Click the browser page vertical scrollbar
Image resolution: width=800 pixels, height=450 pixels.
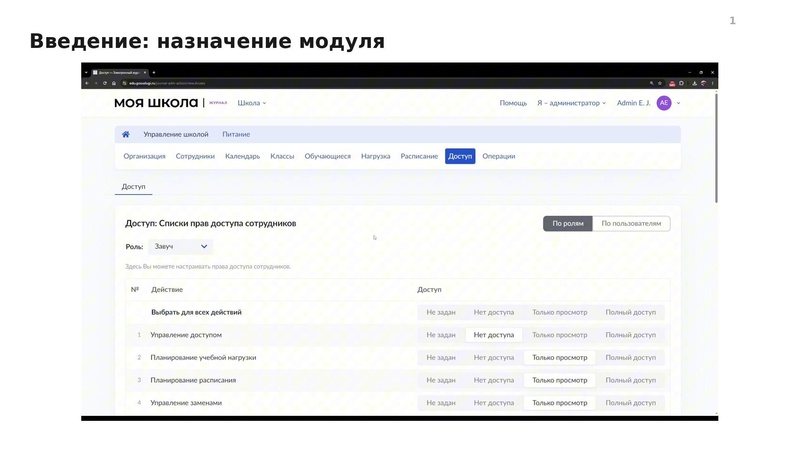pyautogui.click(x=716, y=148)
